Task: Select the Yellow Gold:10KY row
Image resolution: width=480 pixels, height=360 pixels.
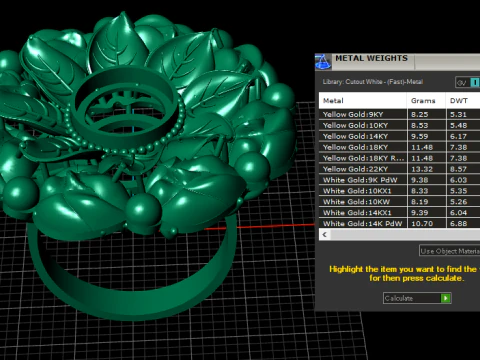Action: pyautogui.click(x=399, y=125)
